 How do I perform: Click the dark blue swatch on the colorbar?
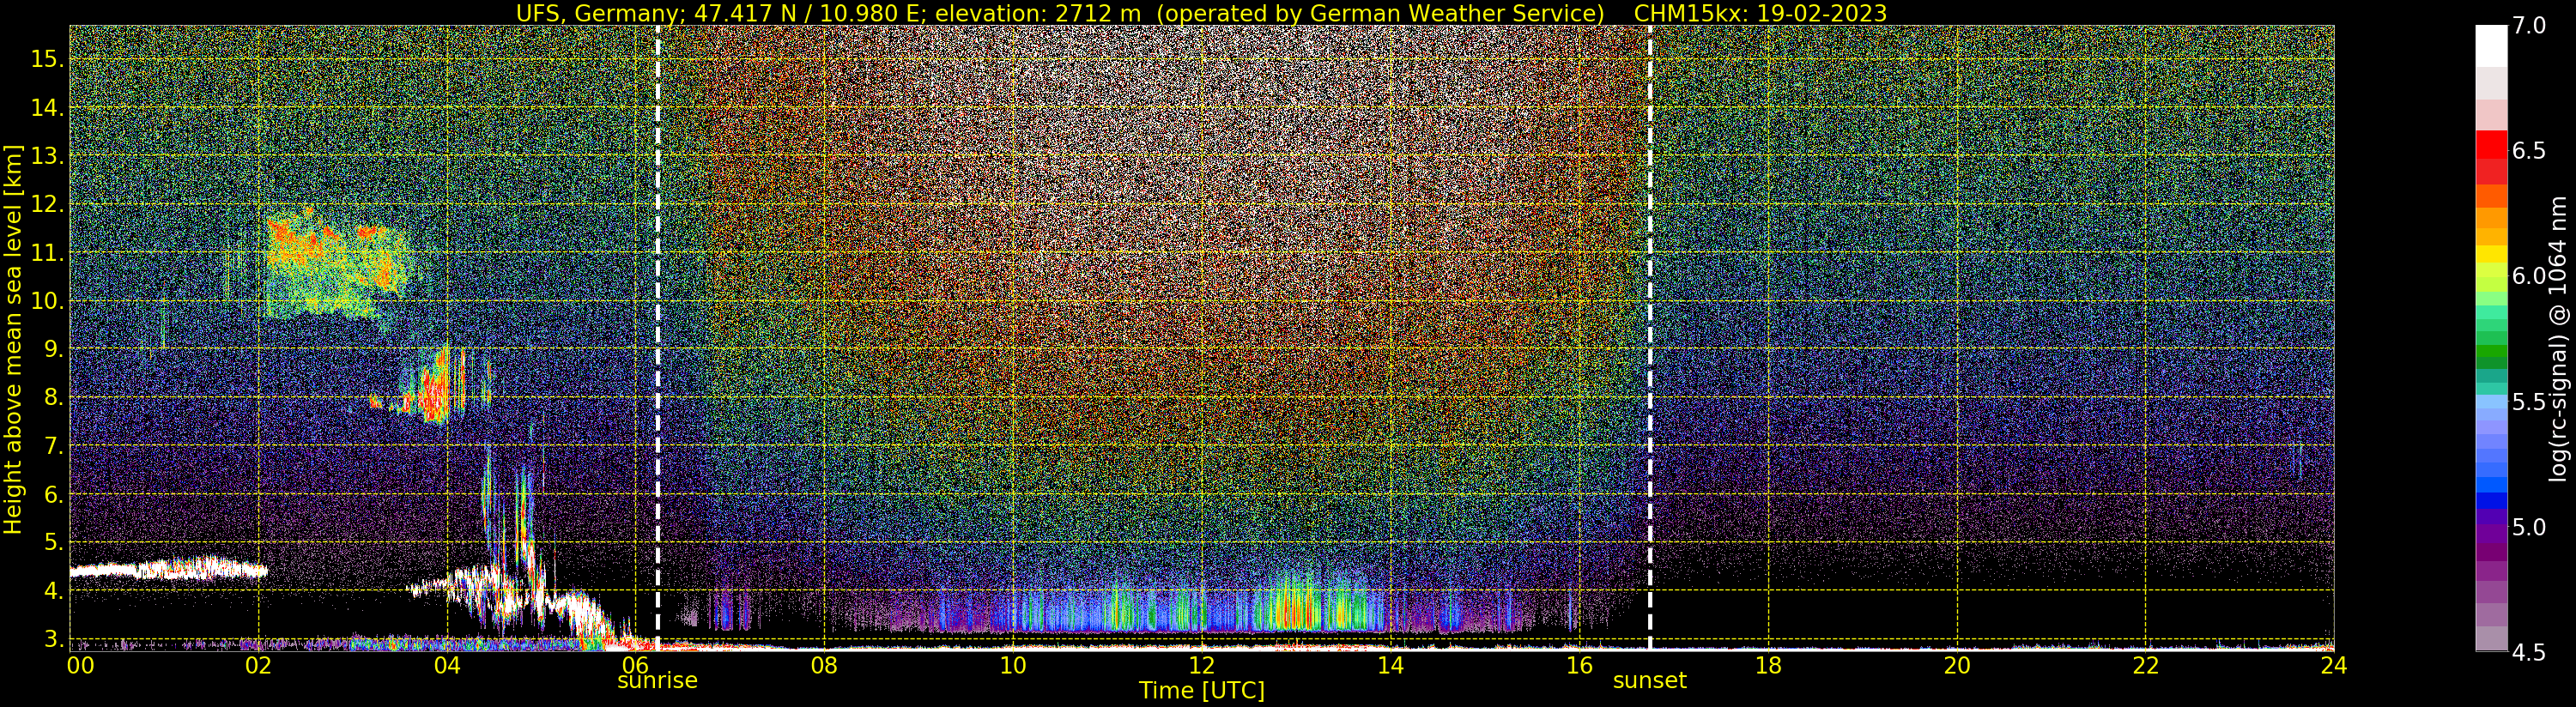[x=2491, y=501]
